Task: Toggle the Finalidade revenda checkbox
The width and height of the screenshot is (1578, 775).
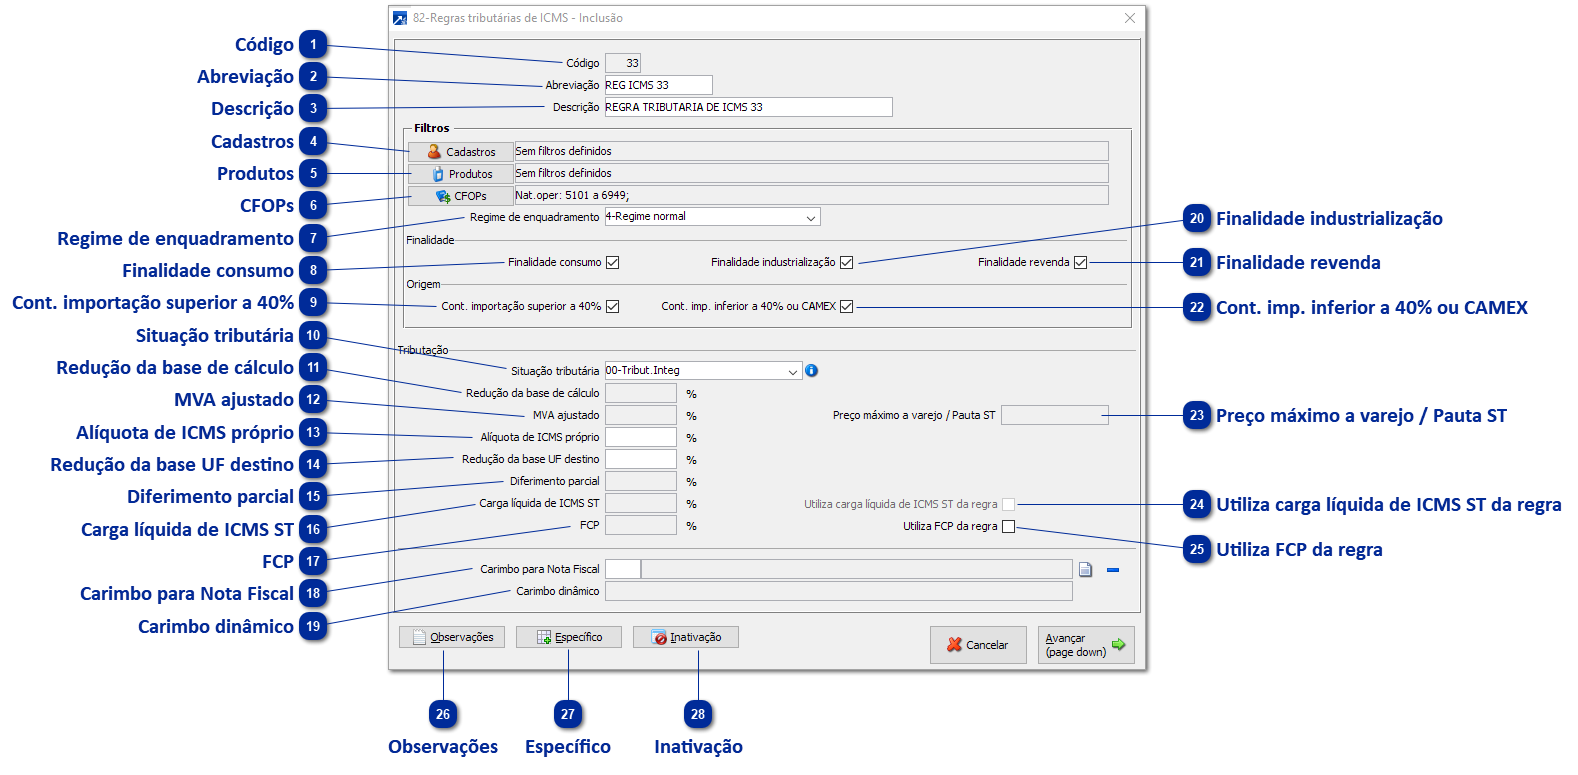Action: pos(1080,263)
